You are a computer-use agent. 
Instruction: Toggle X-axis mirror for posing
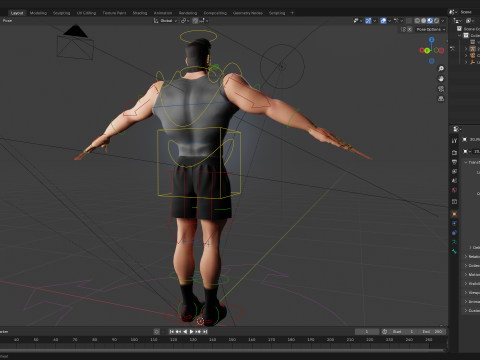pos(409,29)
